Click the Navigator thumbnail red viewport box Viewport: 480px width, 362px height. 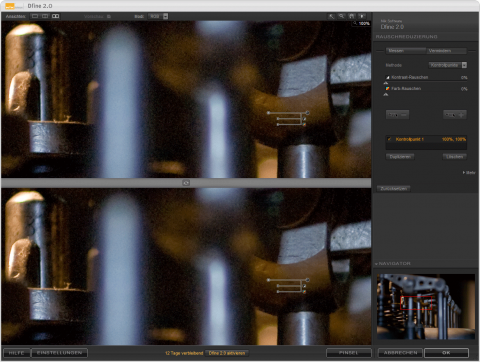(416, 303)
